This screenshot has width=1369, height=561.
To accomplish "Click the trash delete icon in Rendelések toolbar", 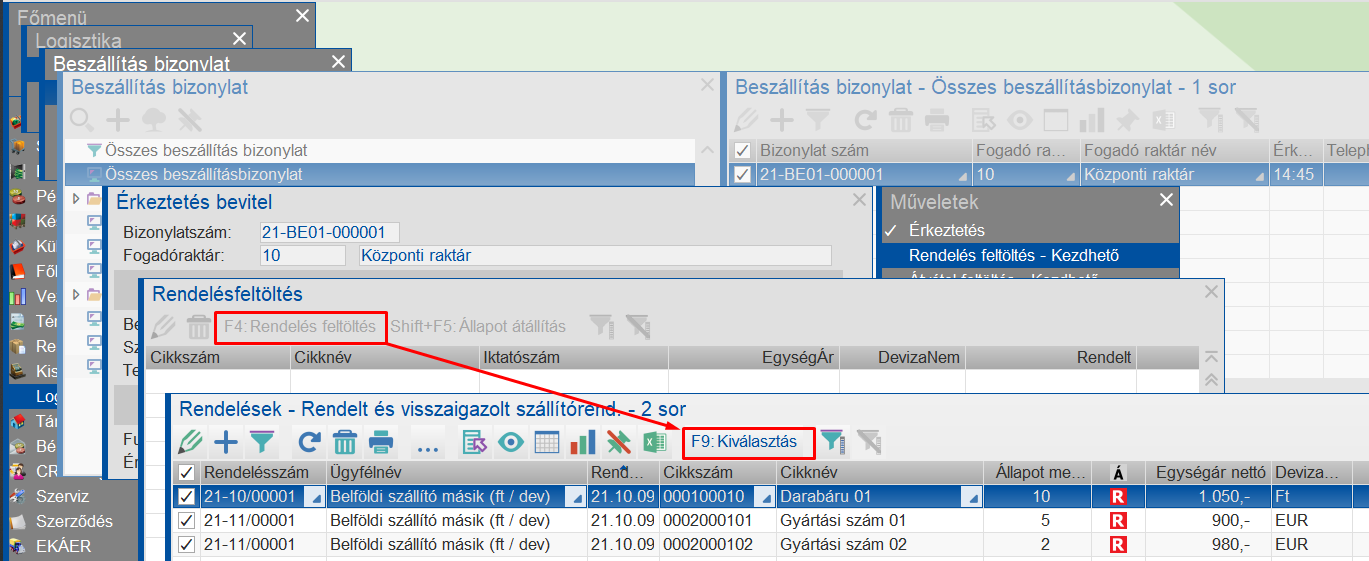I will click(344, 441).
